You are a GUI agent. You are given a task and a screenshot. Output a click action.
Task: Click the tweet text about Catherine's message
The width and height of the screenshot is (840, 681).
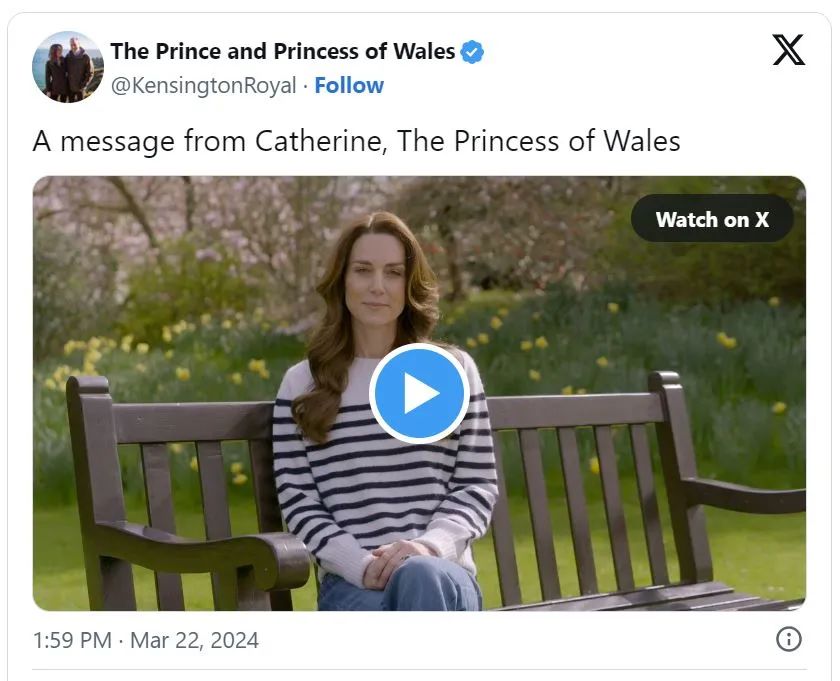(356, 141)
